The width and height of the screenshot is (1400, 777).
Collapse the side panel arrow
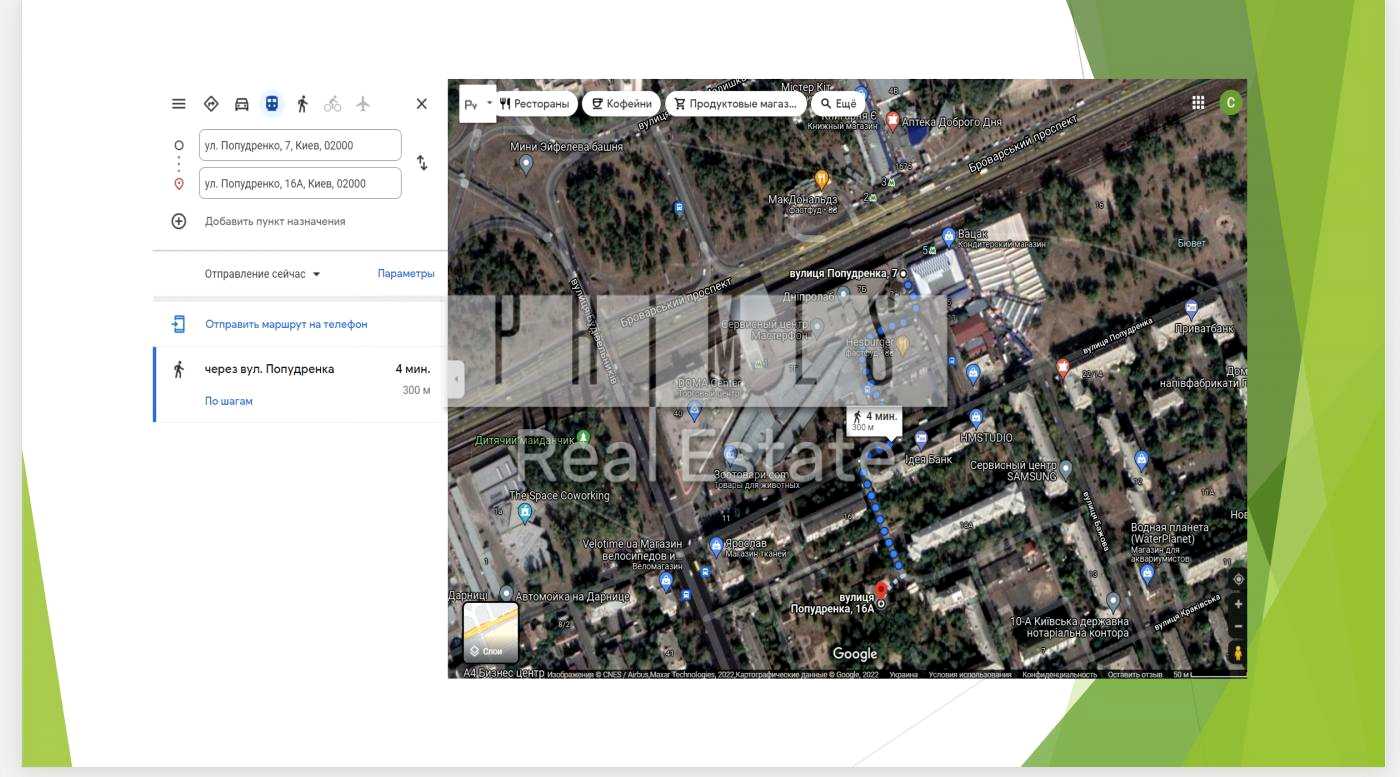[x=456, y=380]
